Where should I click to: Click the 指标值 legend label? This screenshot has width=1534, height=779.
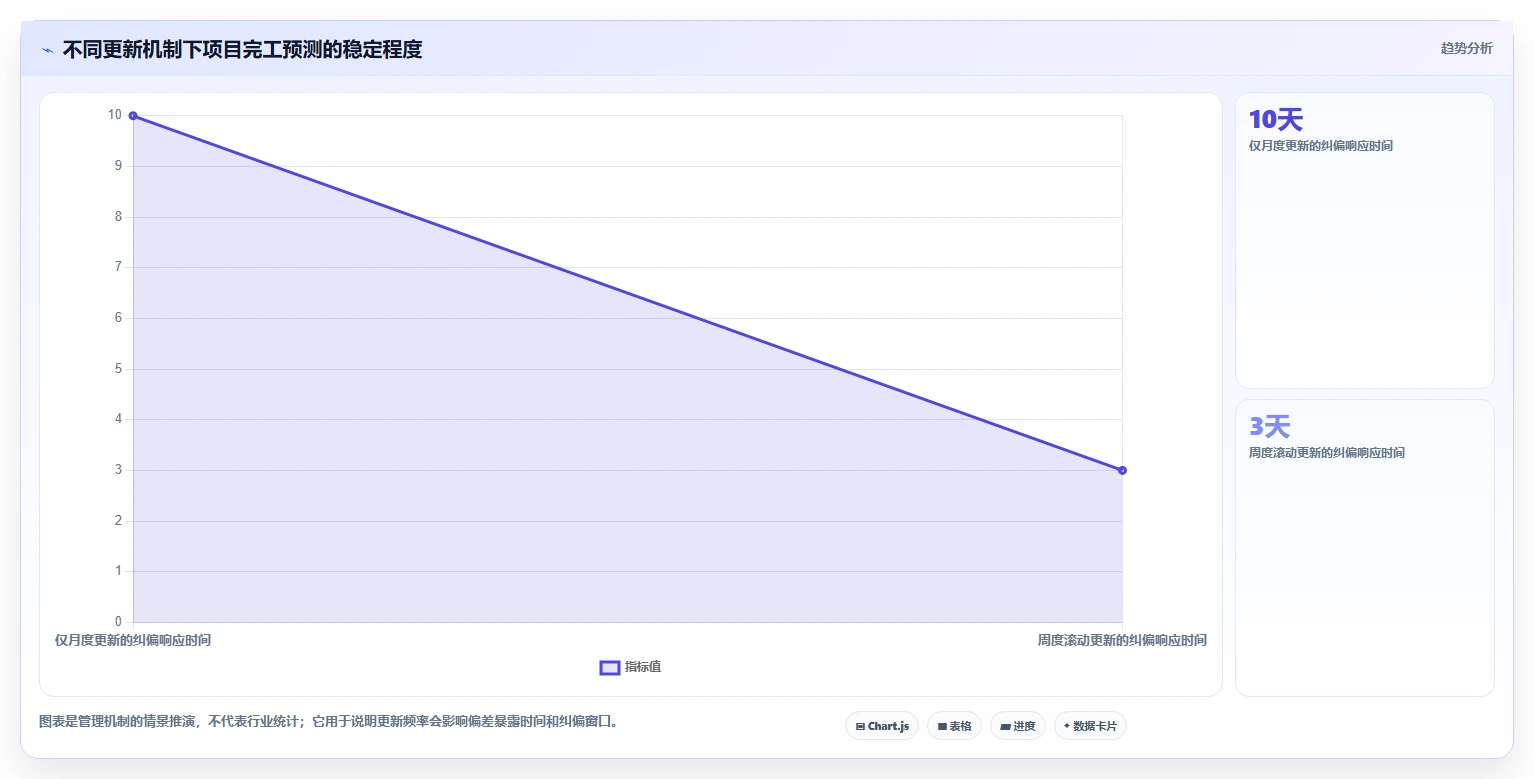tap(643, 668)
